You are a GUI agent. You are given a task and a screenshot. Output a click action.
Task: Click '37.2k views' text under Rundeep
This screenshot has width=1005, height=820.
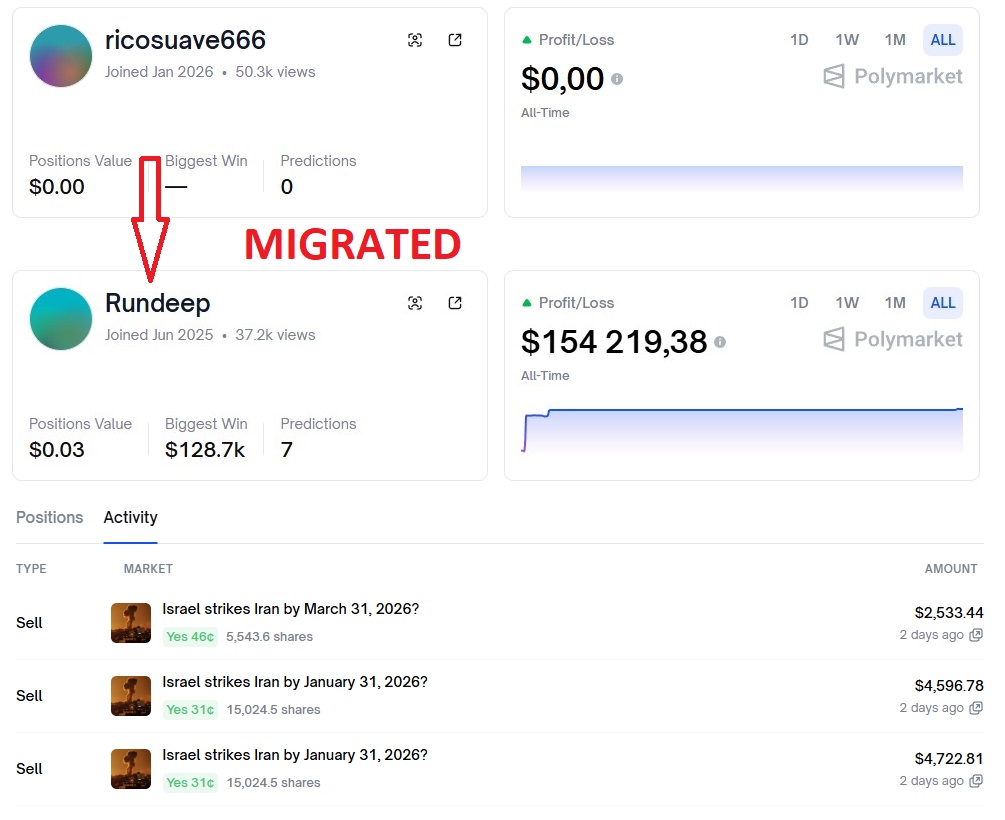click(275, 335)
